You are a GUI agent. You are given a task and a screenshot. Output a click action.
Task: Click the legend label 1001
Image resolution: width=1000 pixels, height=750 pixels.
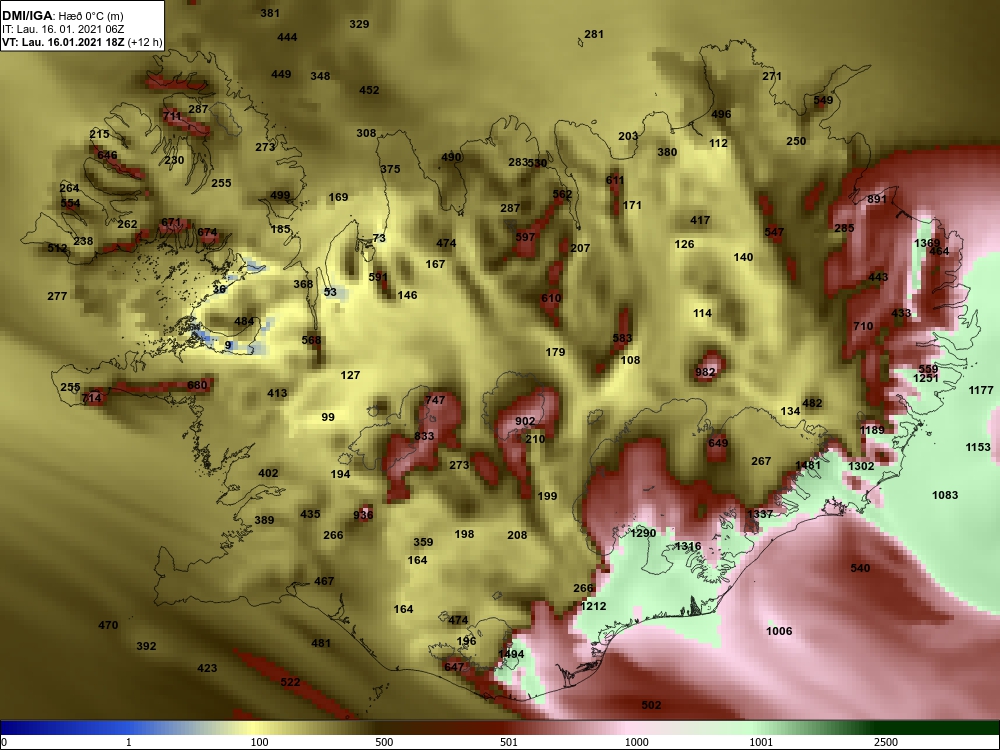761,742
